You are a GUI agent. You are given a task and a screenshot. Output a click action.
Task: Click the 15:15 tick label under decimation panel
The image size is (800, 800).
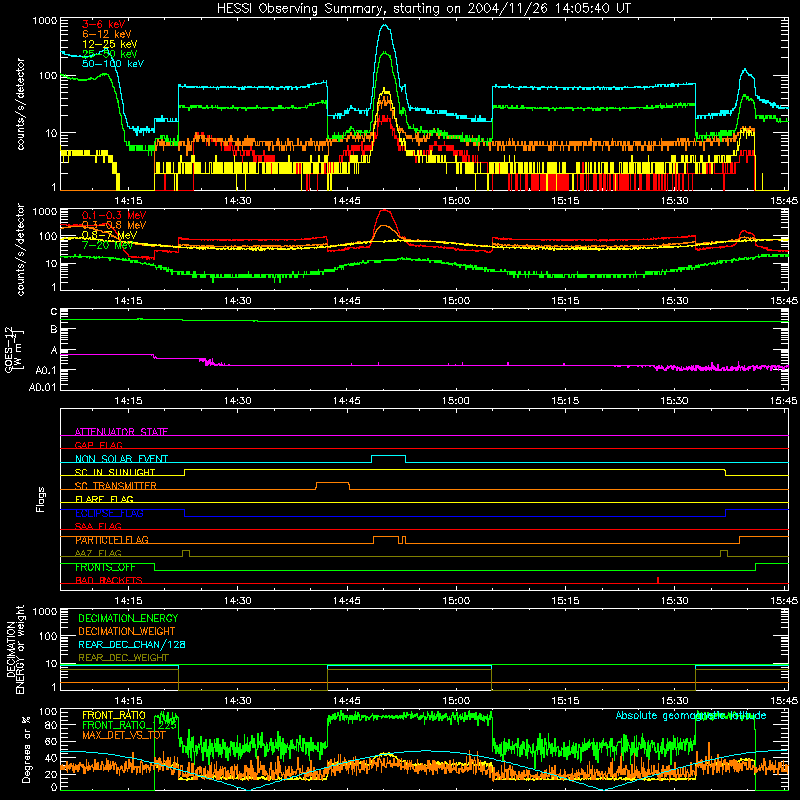[565, 701]
